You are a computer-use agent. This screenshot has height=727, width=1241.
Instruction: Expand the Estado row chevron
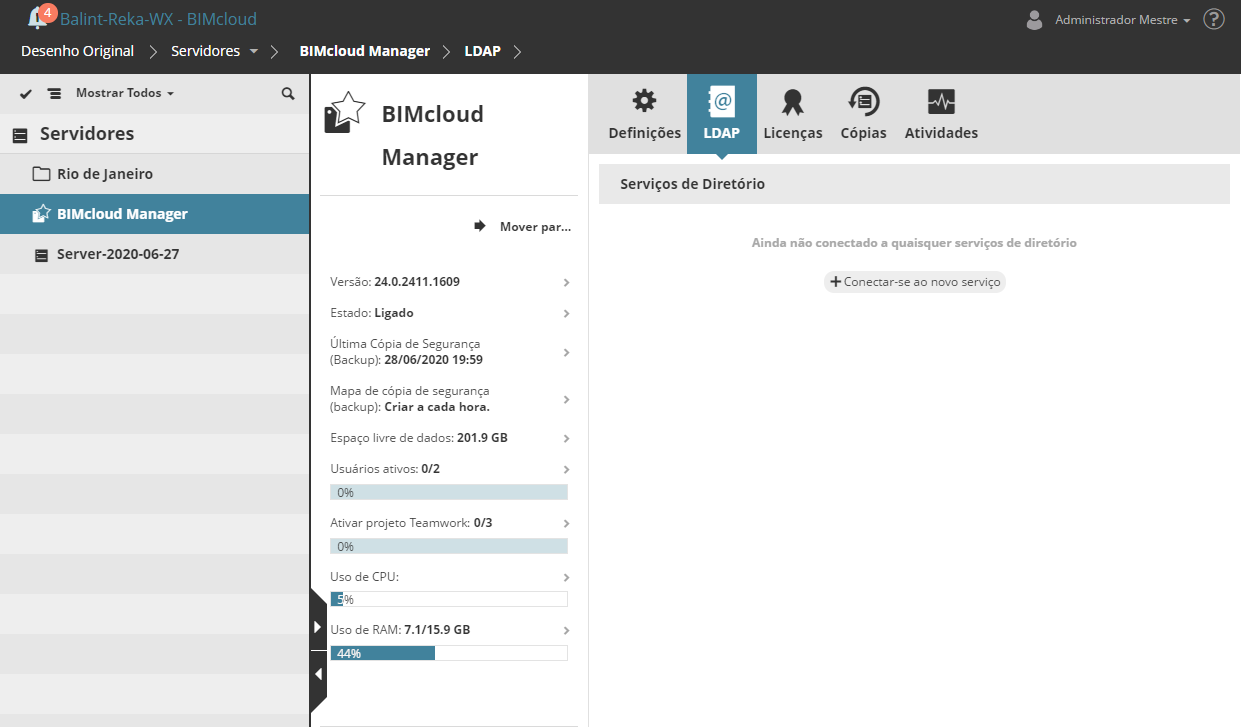tap(566, 314)
